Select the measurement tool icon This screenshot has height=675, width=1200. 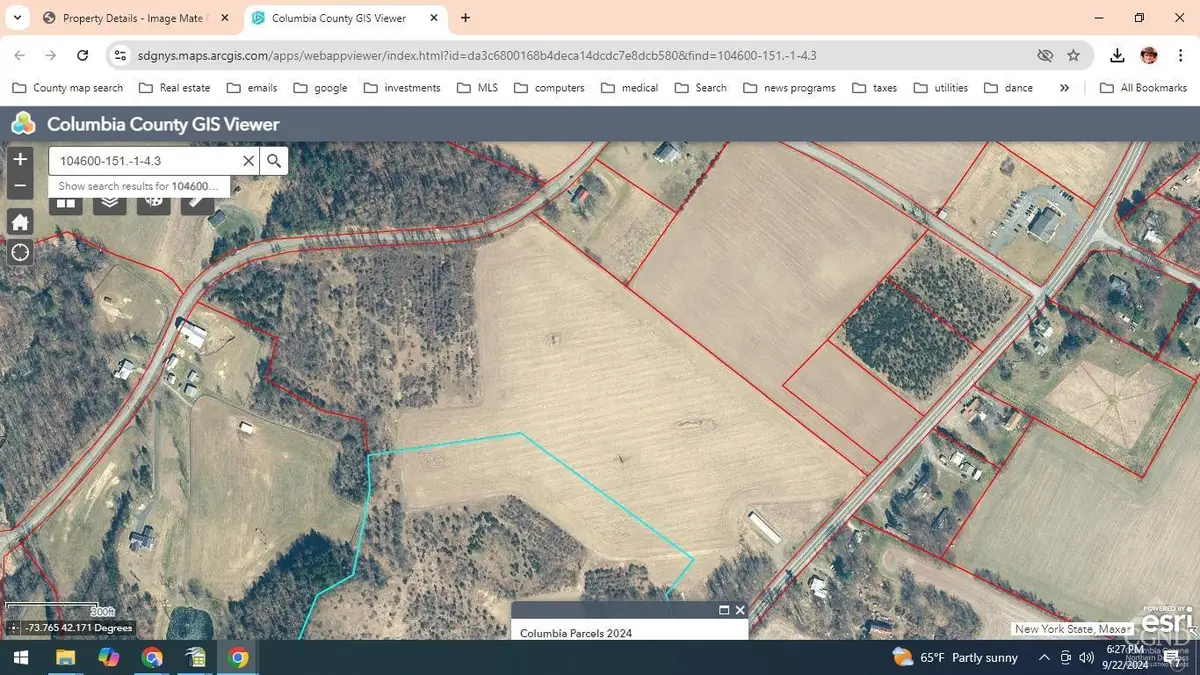point(197,200)
